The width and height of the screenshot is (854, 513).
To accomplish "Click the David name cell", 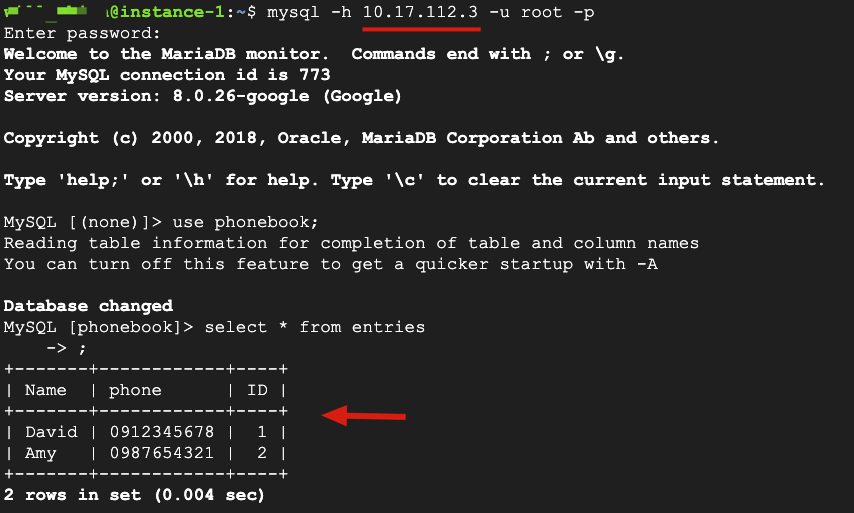I will (50, 432).
